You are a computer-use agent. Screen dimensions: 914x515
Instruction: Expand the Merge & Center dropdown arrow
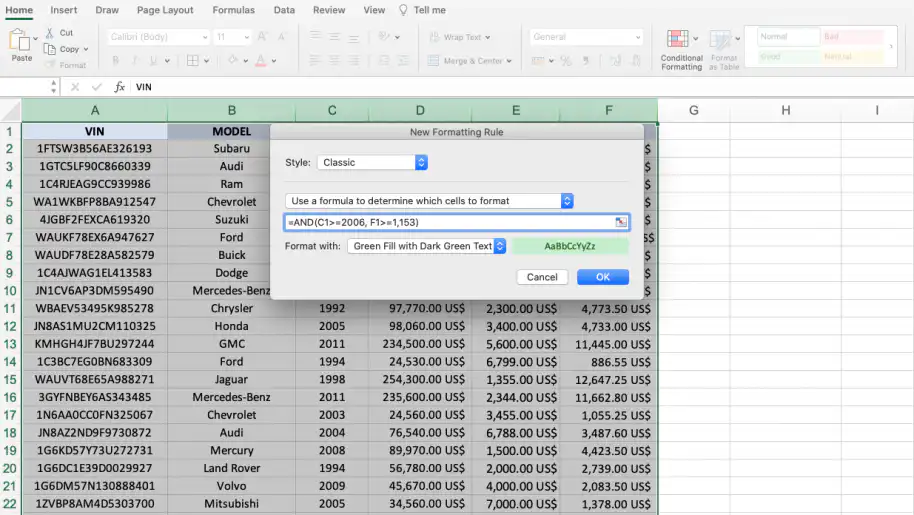(509, 61)
